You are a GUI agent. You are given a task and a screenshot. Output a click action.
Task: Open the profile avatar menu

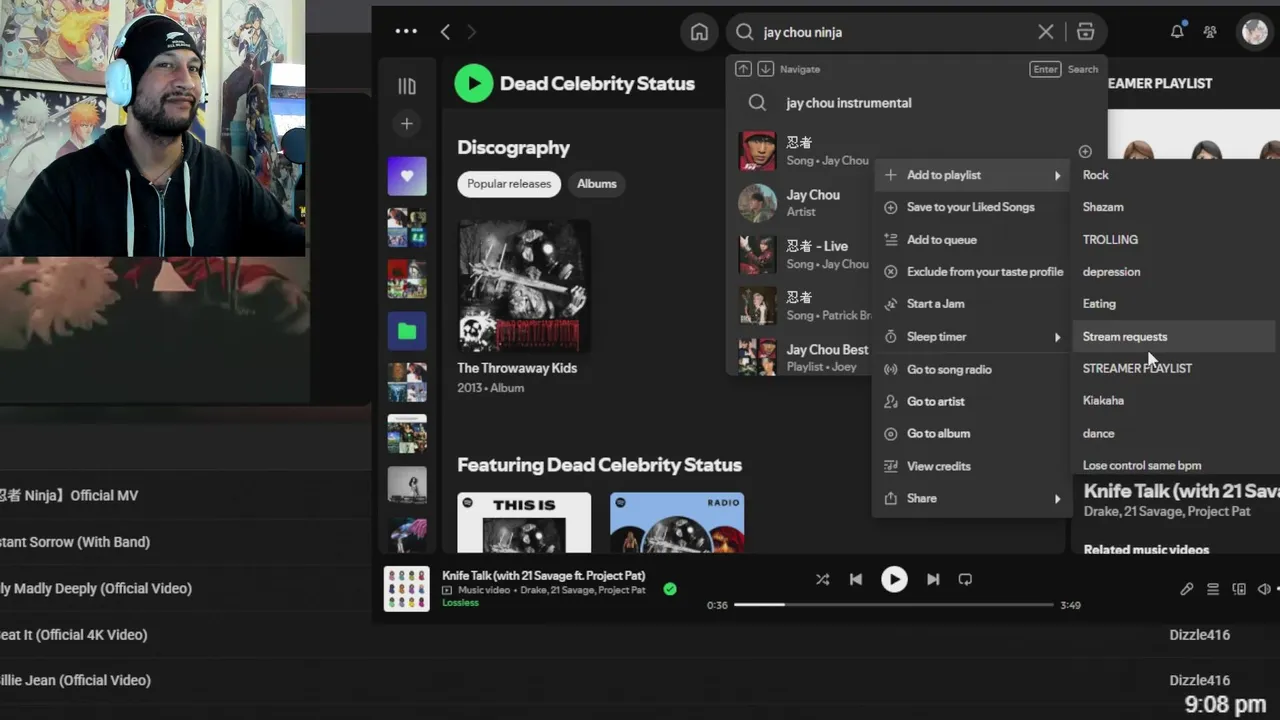point(1254,32)
